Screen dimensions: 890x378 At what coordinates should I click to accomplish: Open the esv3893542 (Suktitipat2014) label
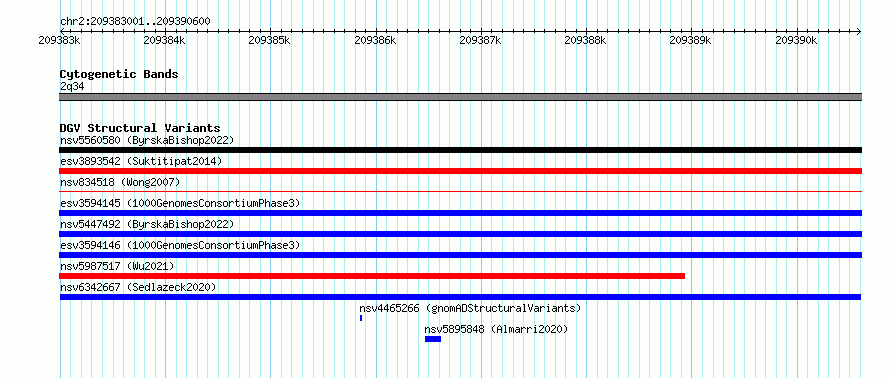[141, 161]
